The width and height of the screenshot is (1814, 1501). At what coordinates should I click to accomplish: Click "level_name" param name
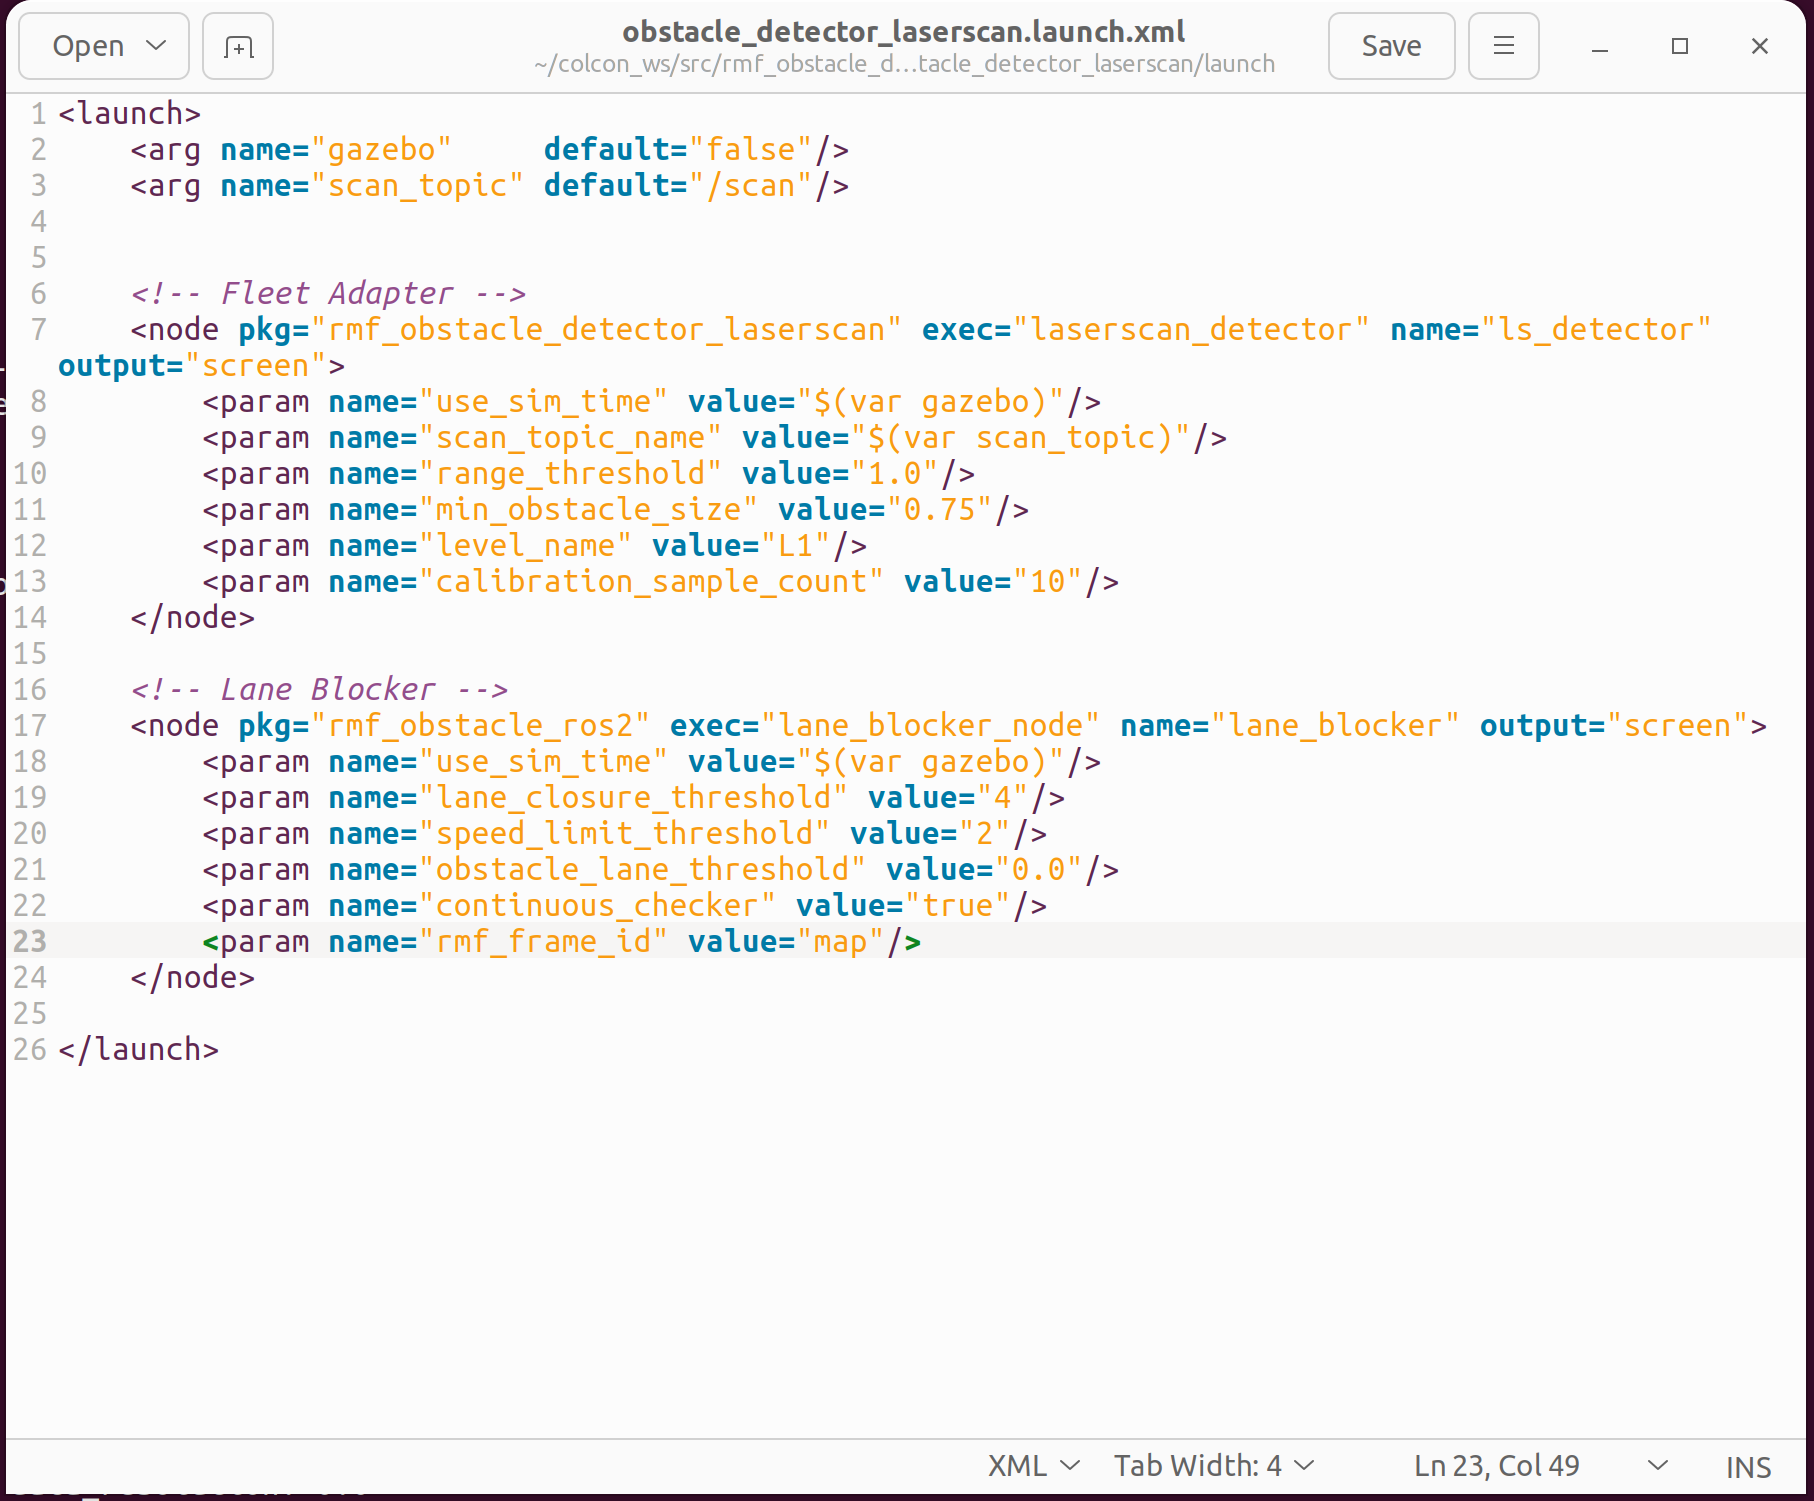tap(525, 545)
